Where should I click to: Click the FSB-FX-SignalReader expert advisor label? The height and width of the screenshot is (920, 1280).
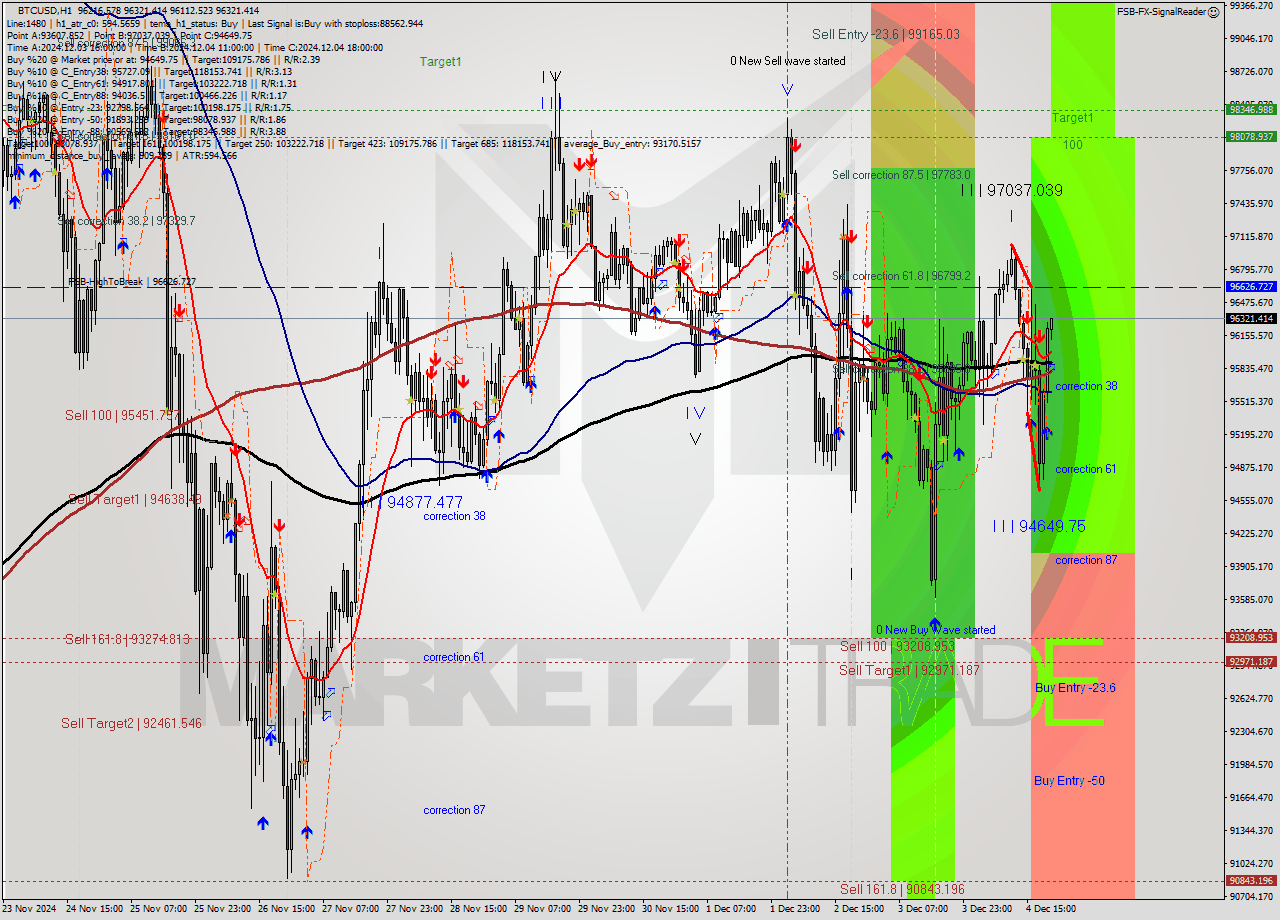[x=1161, y=12]
